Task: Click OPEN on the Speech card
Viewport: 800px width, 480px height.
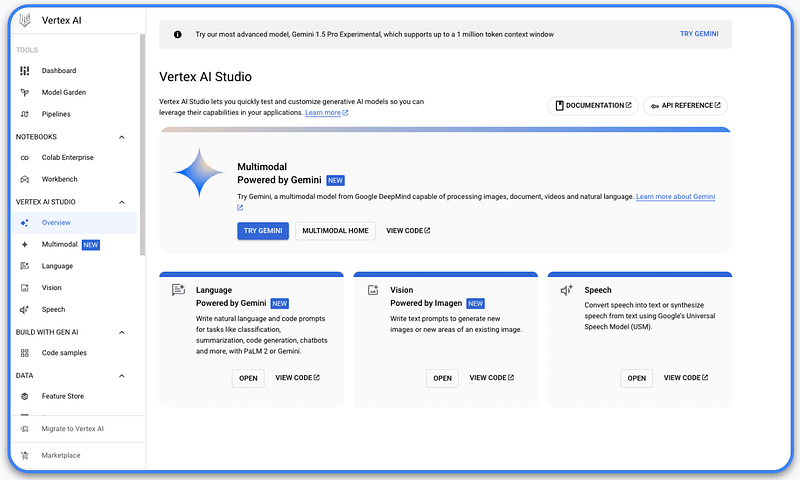Action: coord(637,378)
